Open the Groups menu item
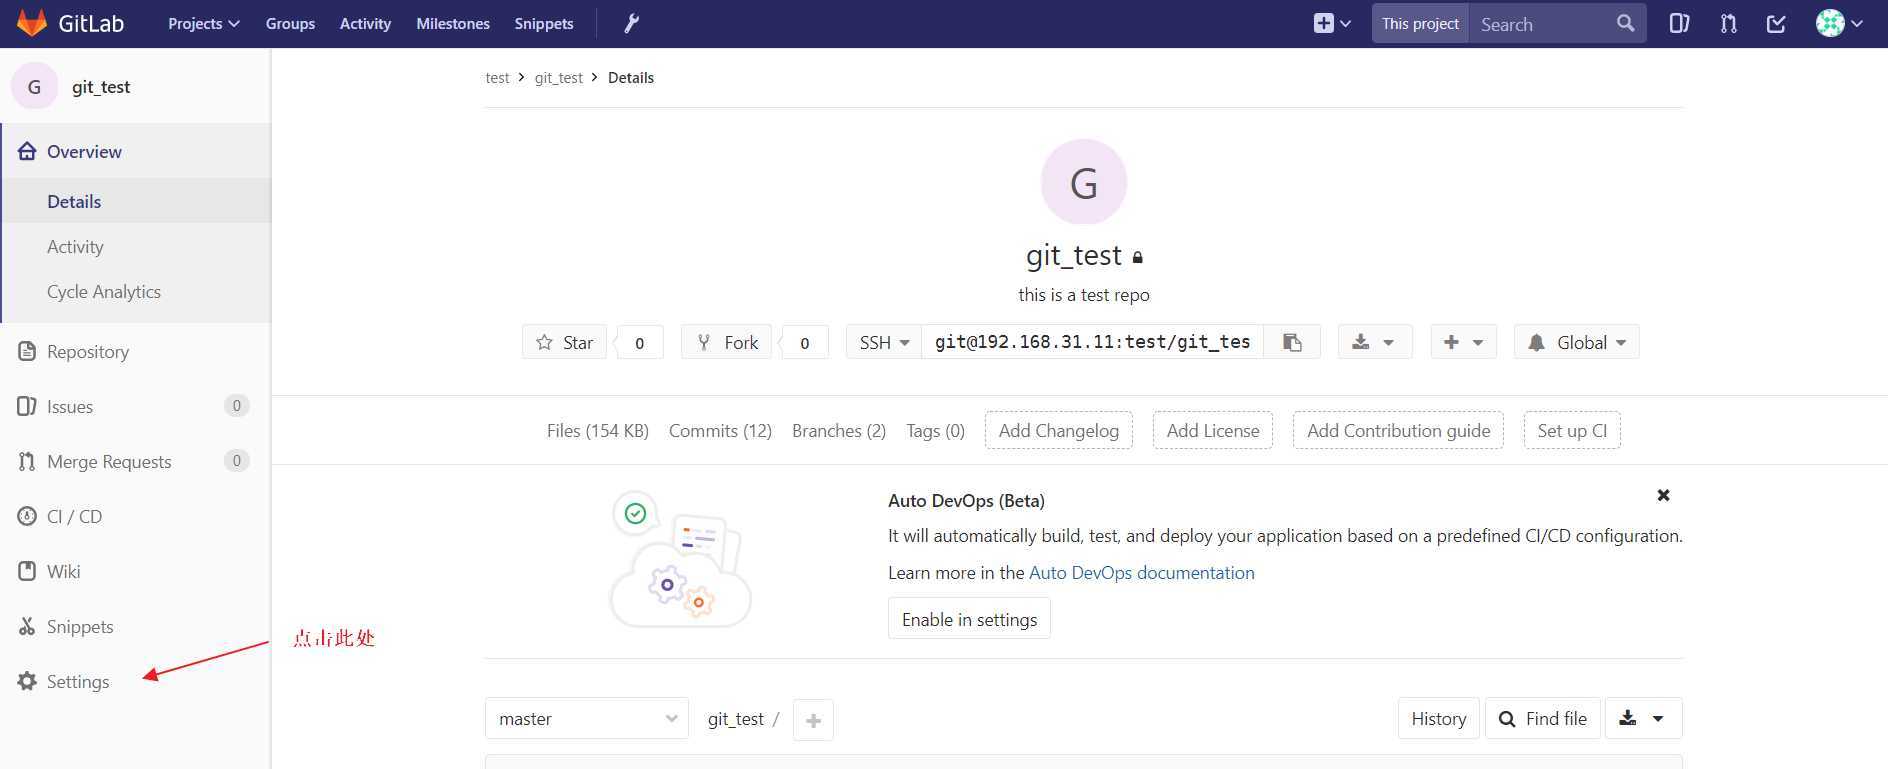Screen dimensions: 1888x769 [x=290, y=23]
